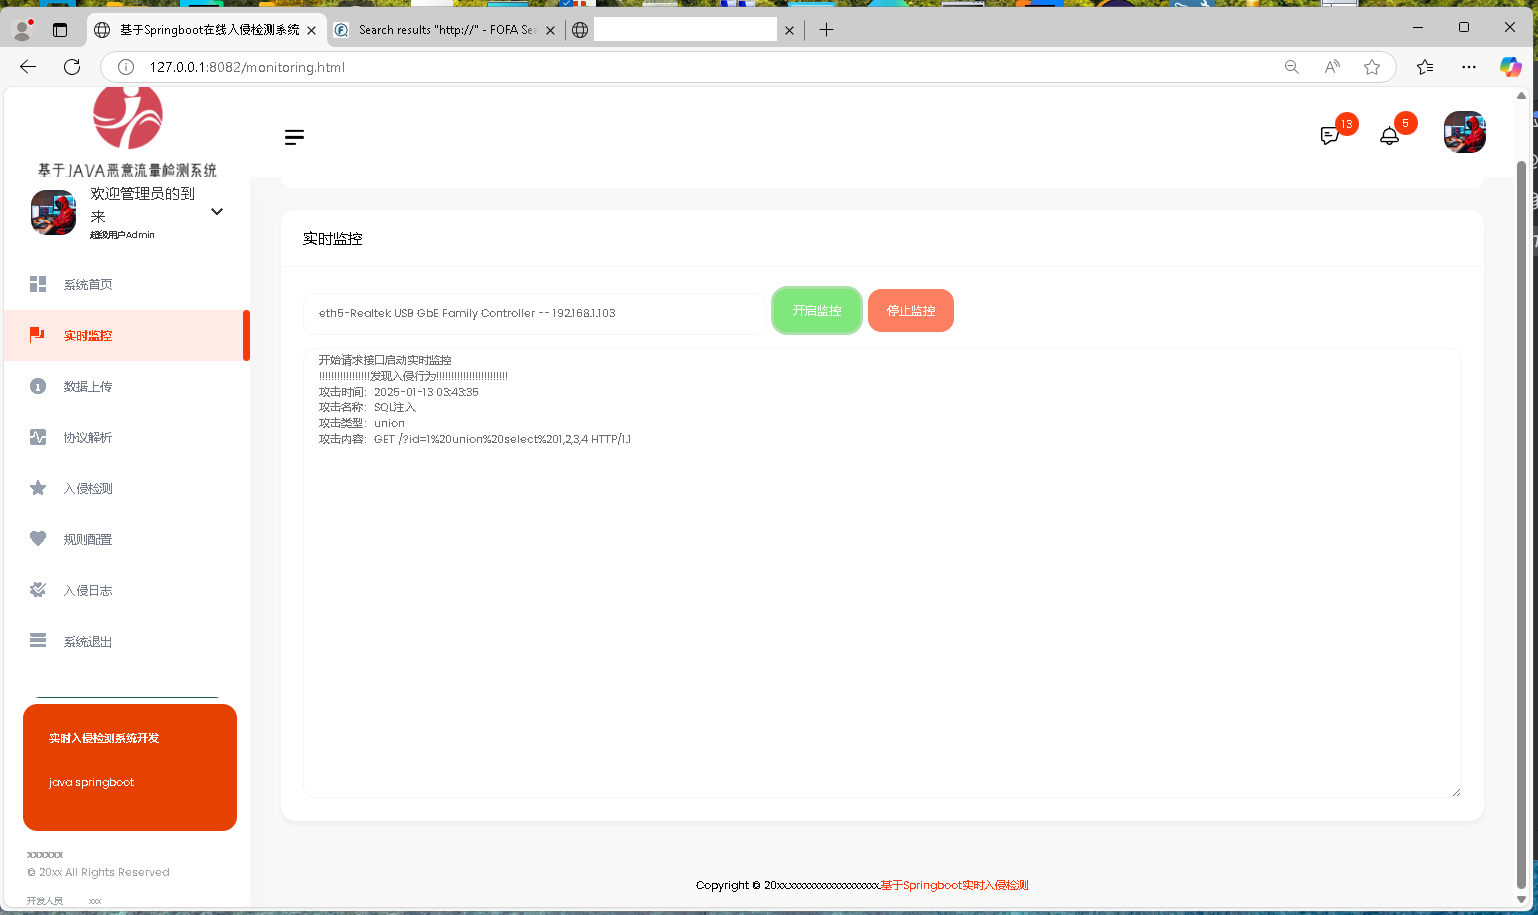Open the network interface selector for eth5

[x=535, y=313]
